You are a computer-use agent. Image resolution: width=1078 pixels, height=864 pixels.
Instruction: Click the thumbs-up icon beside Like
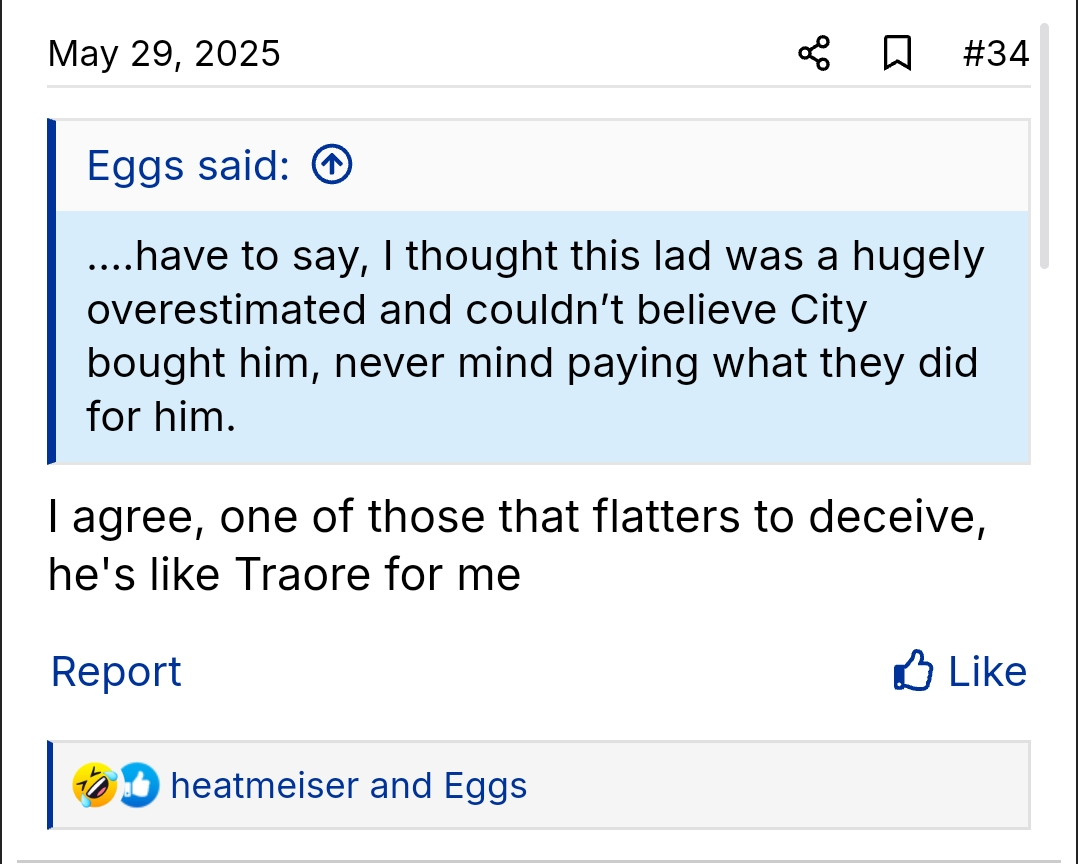[x=913, y=672]
